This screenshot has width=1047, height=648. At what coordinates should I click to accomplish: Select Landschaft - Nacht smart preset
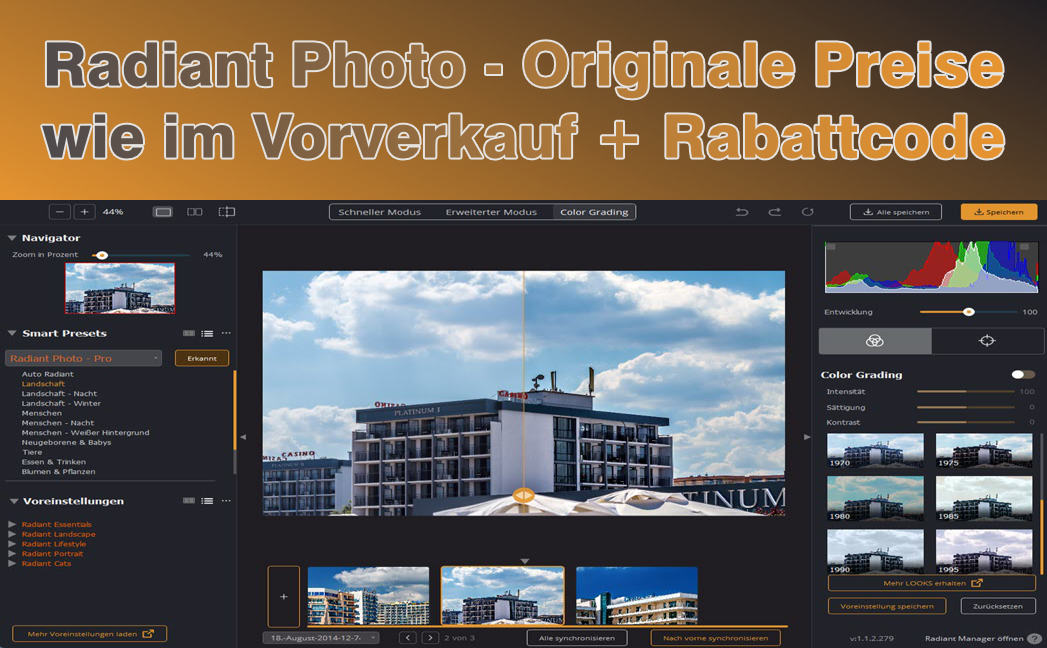59,393
